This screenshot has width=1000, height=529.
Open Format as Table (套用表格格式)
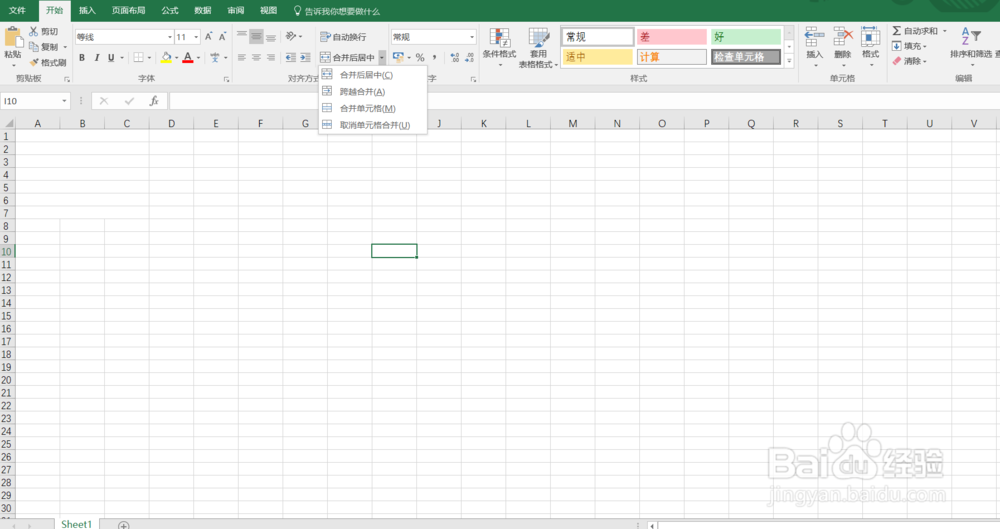pos(538,48)
